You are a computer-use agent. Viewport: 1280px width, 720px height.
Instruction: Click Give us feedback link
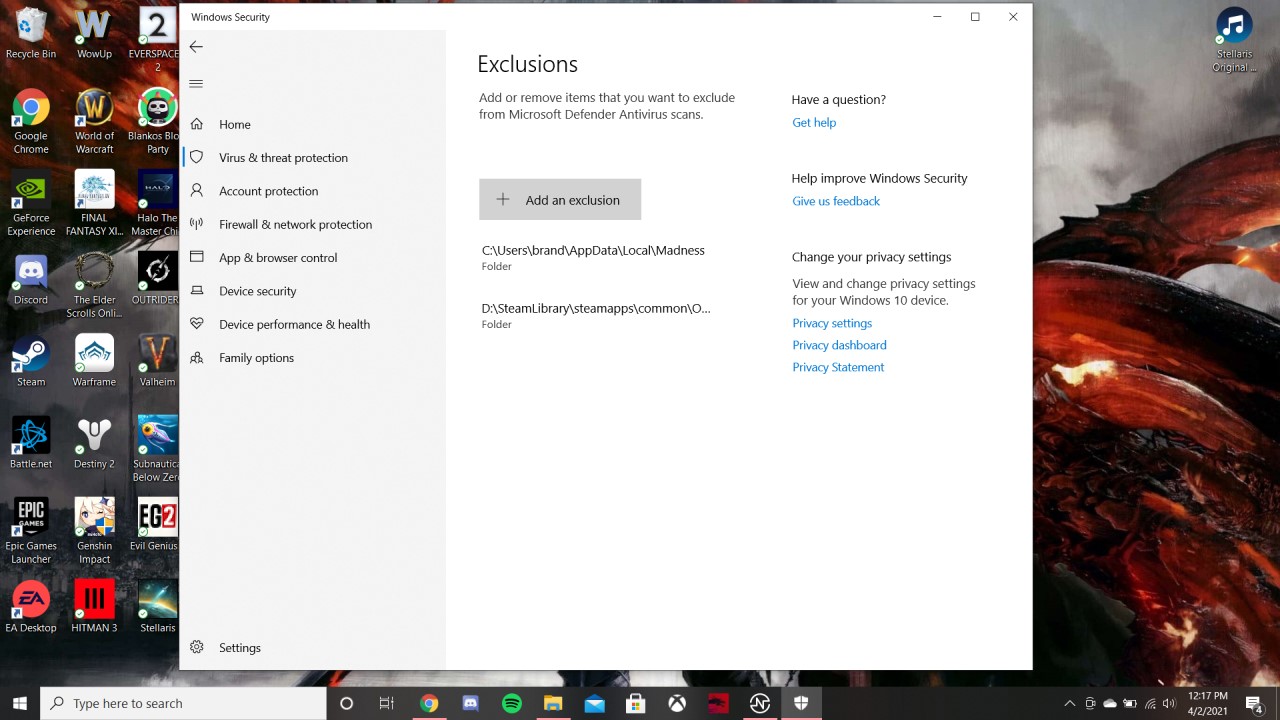pos(836,201)
